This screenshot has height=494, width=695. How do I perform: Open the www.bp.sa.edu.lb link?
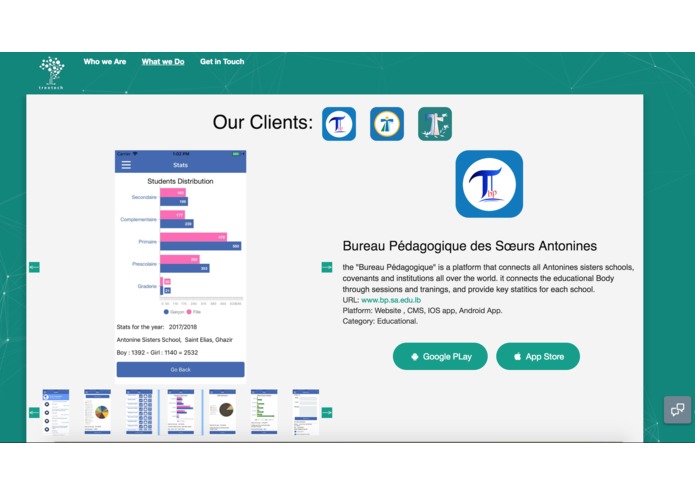click(391, 300)
